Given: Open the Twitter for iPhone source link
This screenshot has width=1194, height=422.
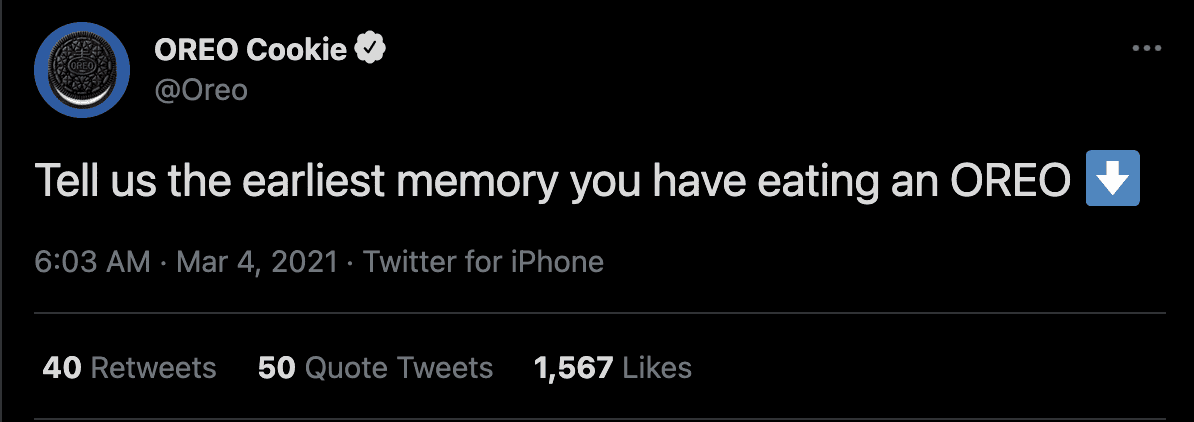Looking at the screenshot, I should pyautogui.click(x=483, y=262).
